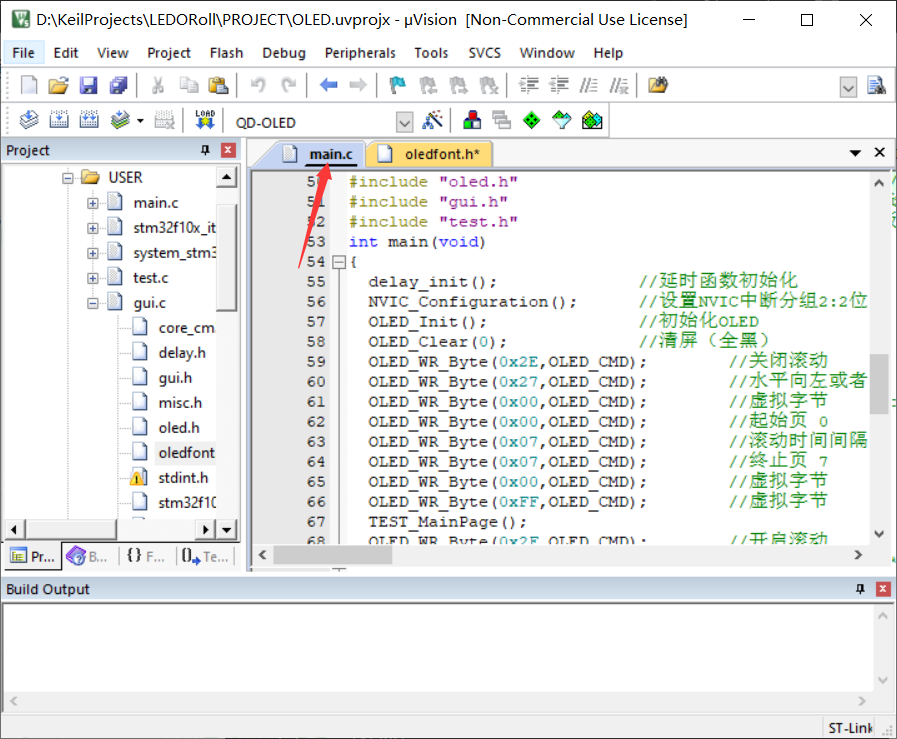Click the Select Software Packs icon

(562, 120)
